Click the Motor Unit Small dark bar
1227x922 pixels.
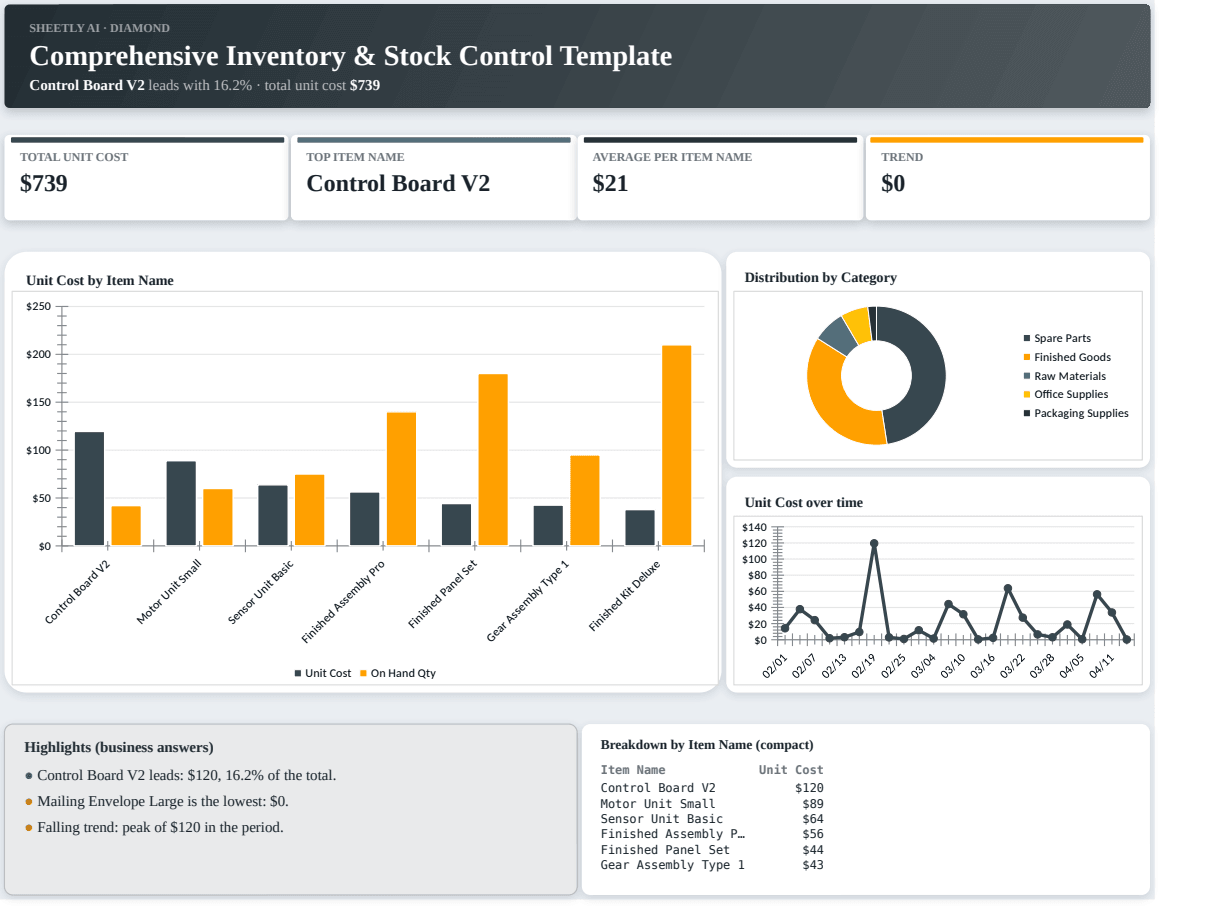pyautogui.click(x=181, y=504)
